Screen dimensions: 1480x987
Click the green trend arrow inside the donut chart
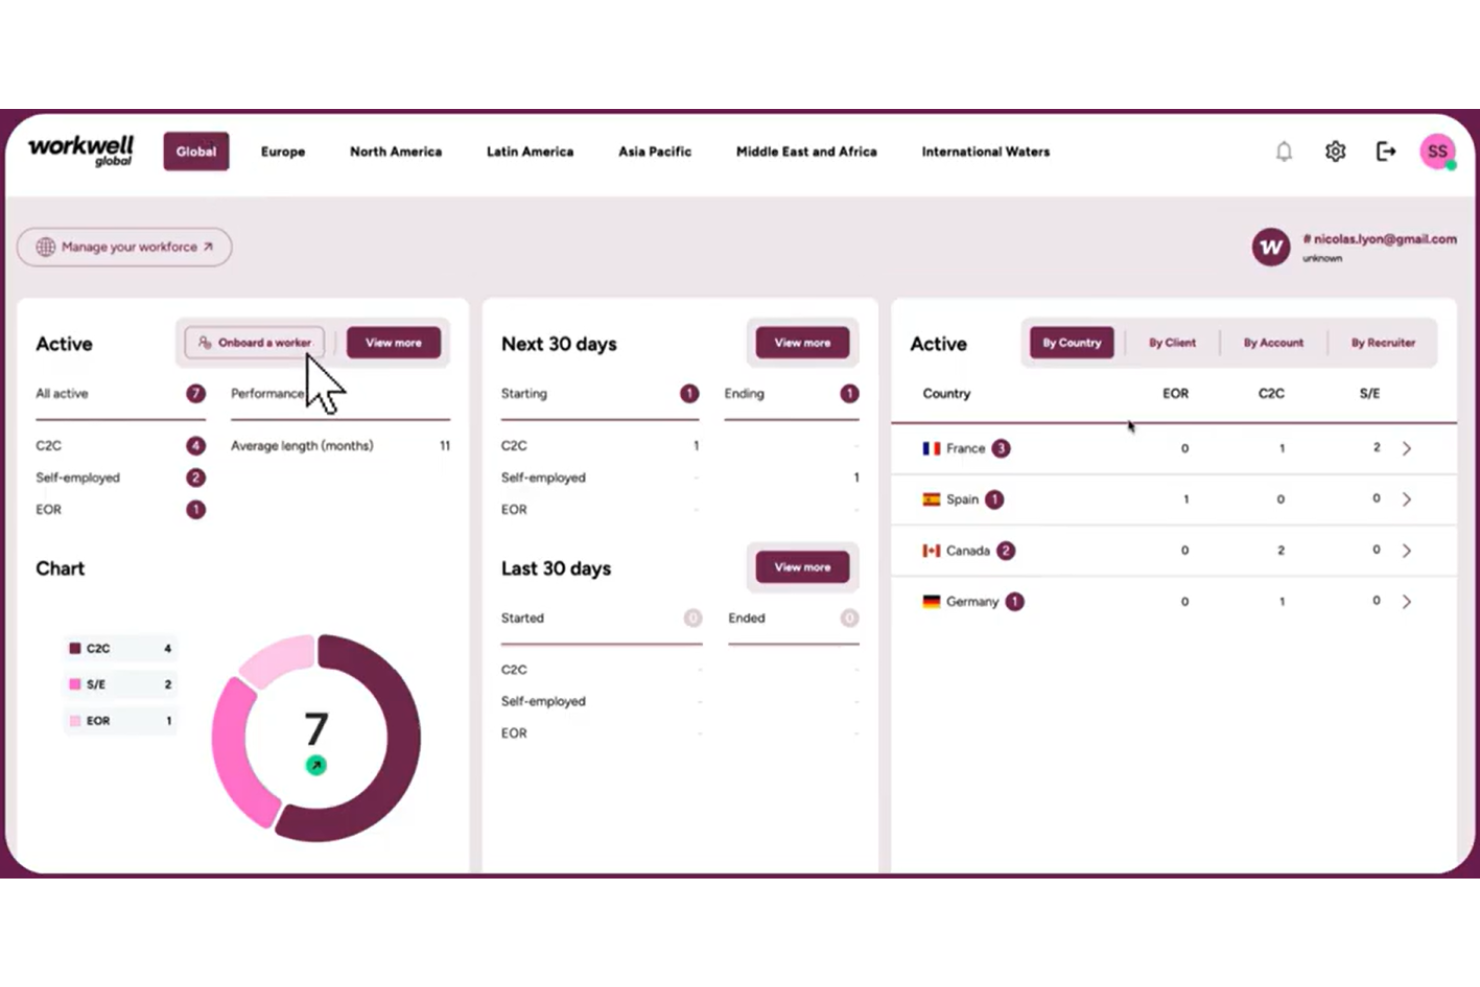316,765
